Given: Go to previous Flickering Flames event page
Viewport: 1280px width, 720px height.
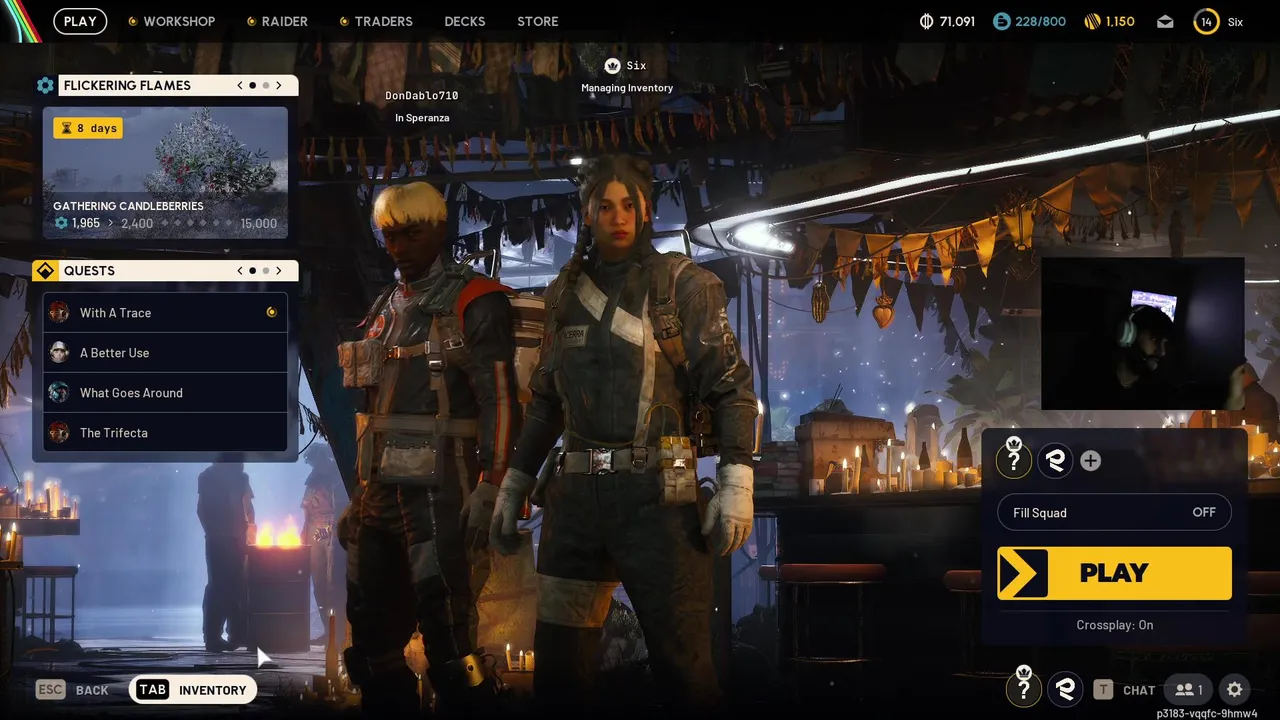Looking at the screenshot, I should (x=240, y=86).
